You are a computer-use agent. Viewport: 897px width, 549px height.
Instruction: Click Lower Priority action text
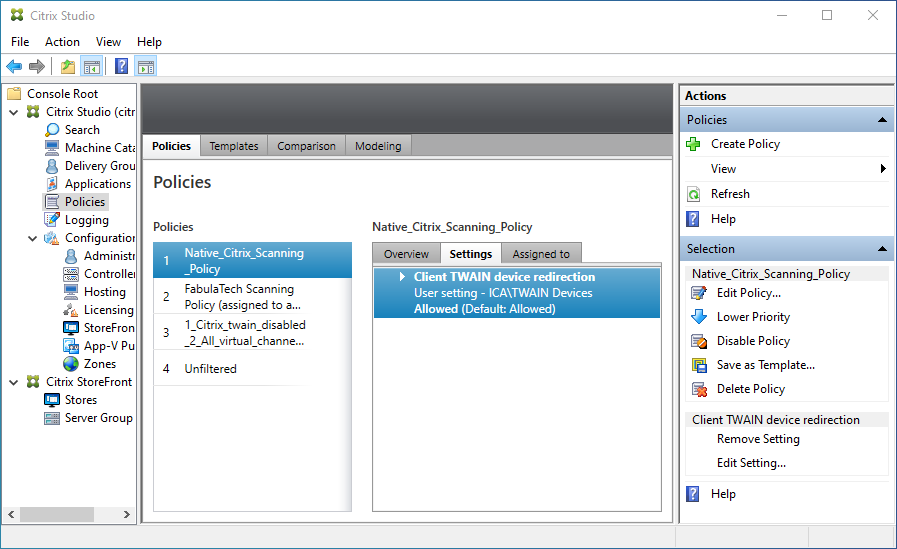tap(753, 317)
